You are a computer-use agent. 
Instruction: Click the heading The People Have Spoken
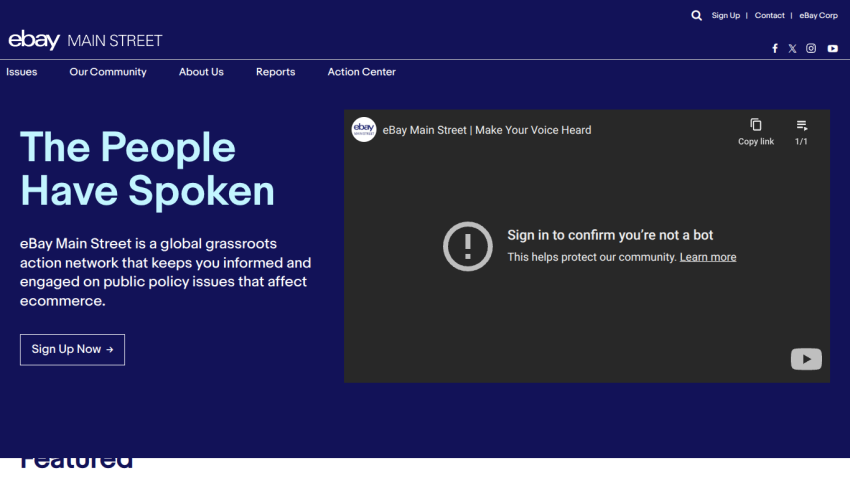click(147, 169)
